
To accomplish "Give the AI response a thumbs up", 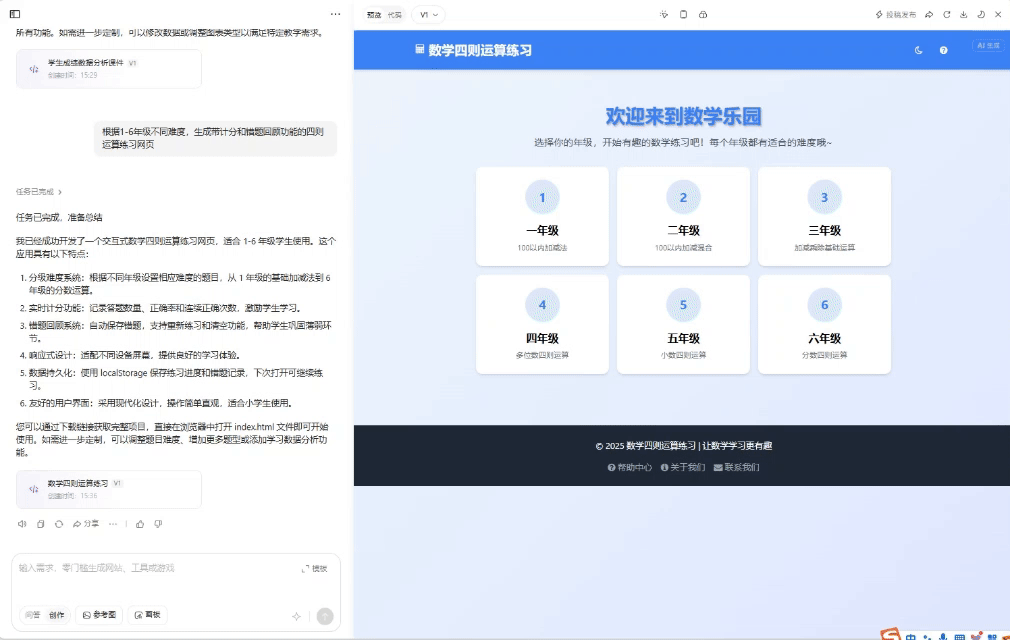I will click(x=140, y=523).
